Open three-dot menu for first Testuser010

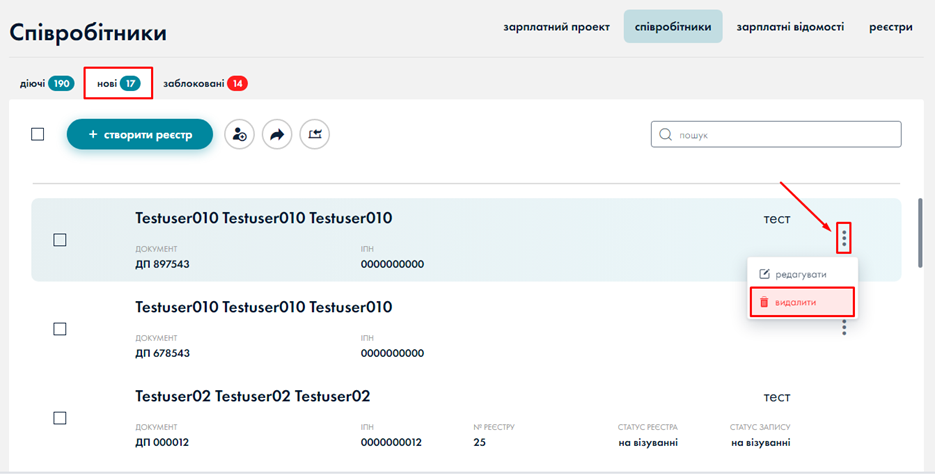(844, 238)
